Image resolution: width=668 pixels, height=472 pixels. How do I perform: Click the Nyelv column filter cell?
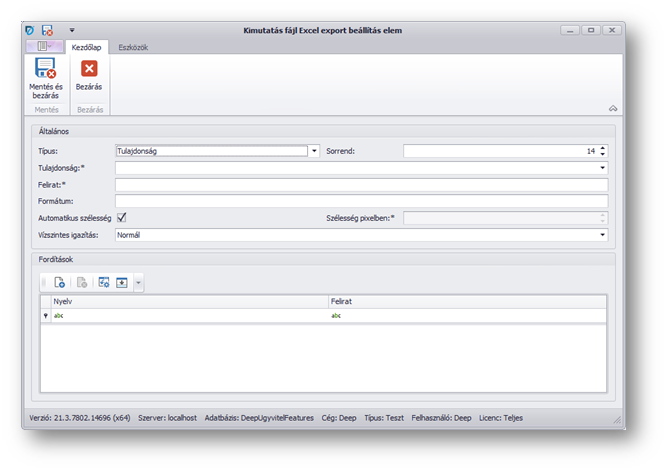[x=188, y=315]
